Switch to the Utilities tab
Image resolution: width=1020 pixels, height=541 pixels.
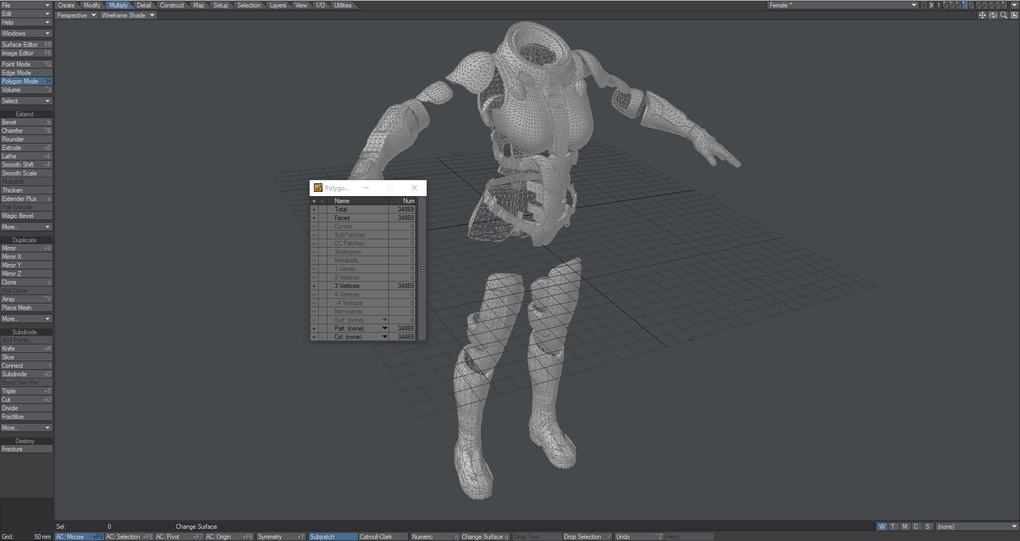[x=343, y=5]
